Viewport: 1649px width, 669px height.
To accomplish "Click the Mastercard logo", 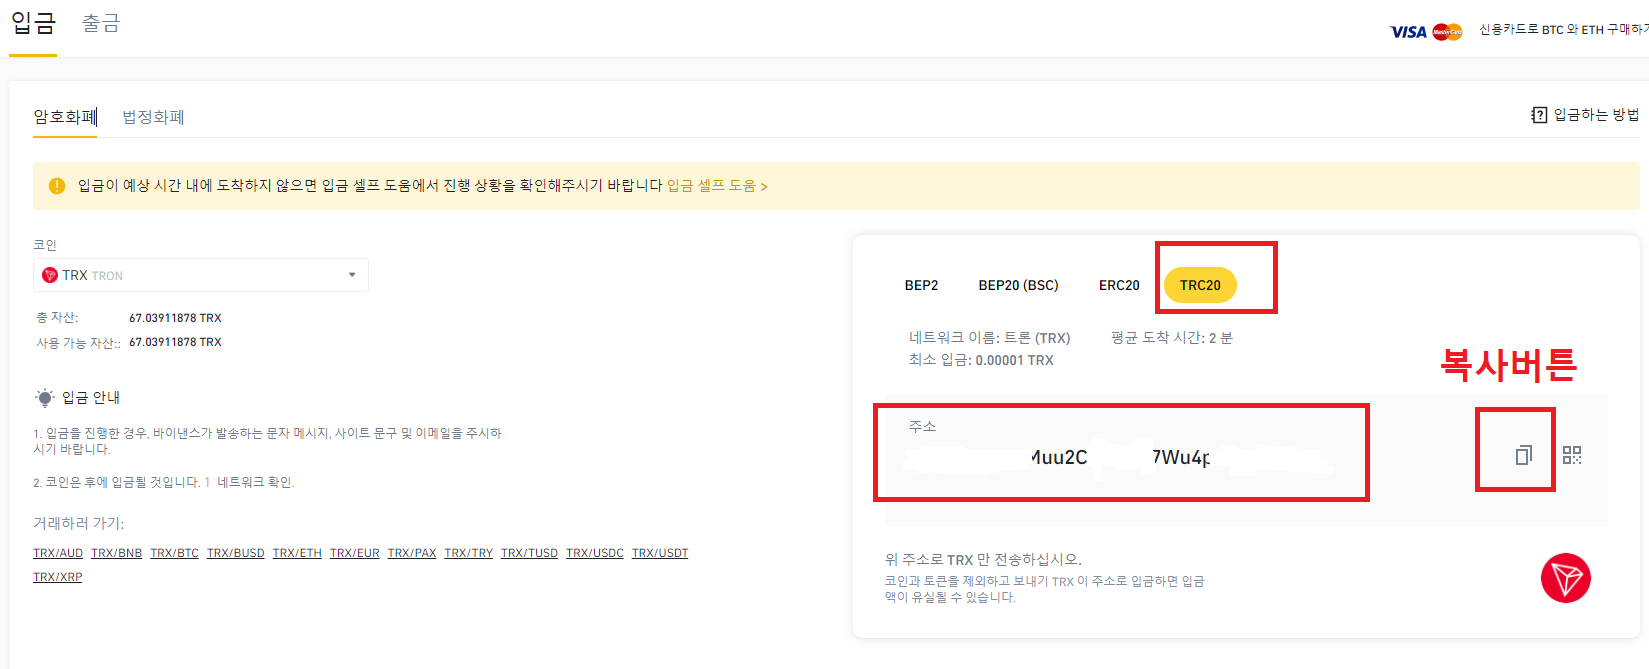I will coord(1447,32).
